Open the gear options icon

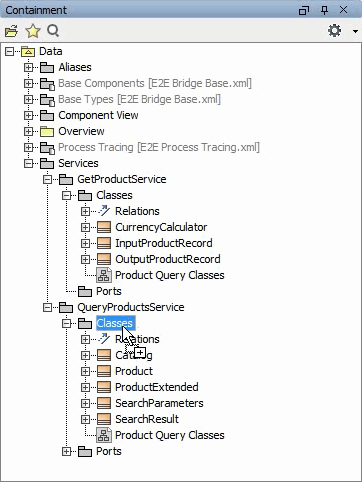(334, 31)
